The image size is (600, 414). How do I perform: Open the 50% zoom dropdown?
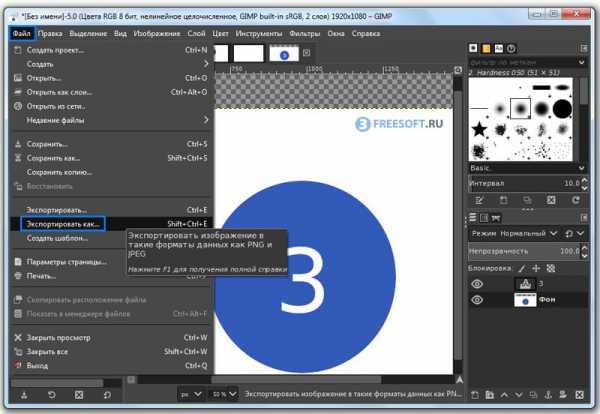click(x=223, y=394)
